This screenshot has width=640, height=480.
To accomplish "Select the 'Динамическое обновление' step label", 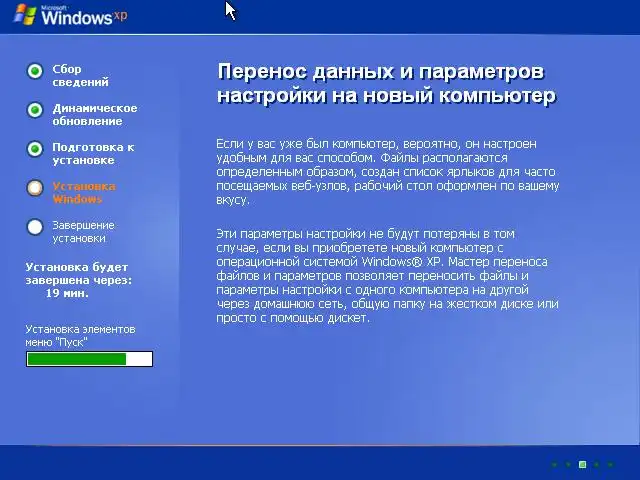I will point(95,115).
